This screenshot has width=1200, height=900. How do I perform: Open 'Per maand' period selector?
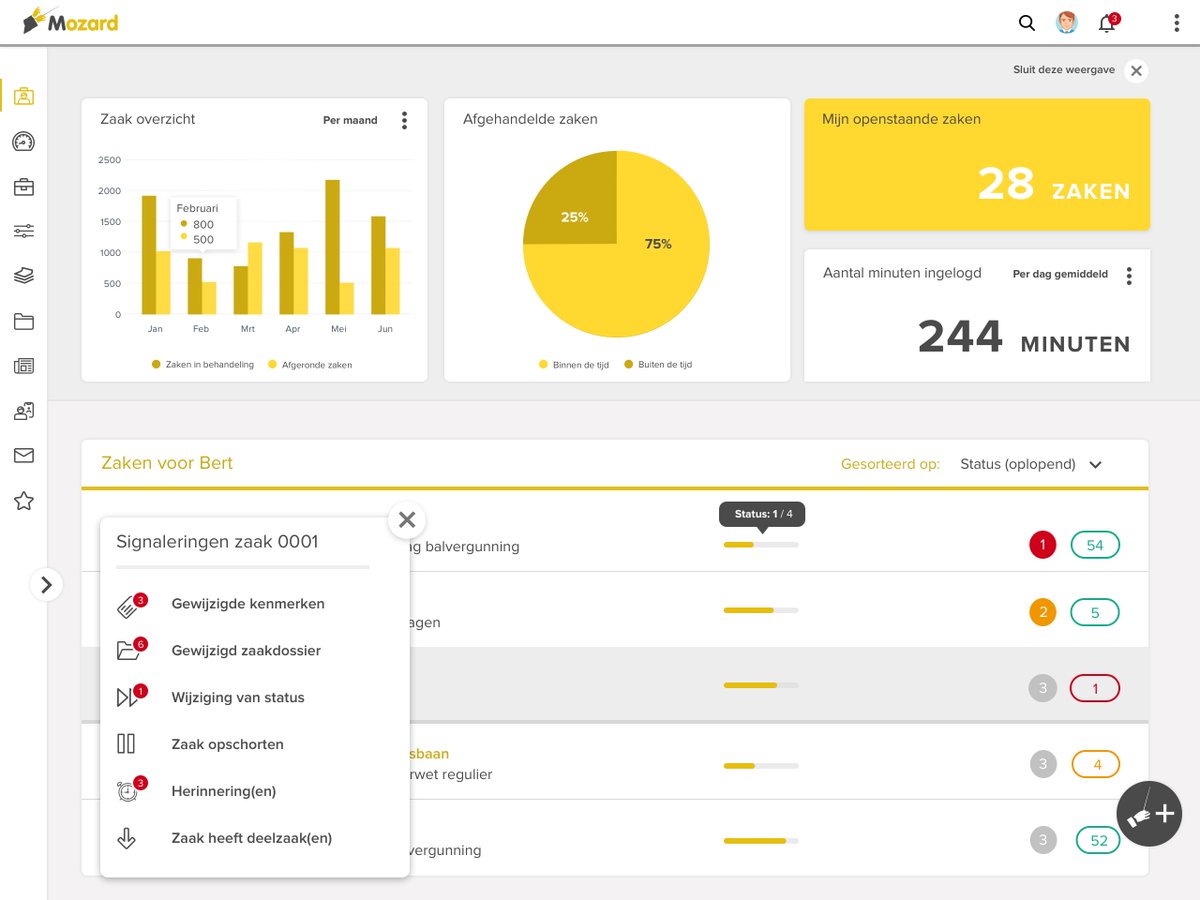(350, 120)
